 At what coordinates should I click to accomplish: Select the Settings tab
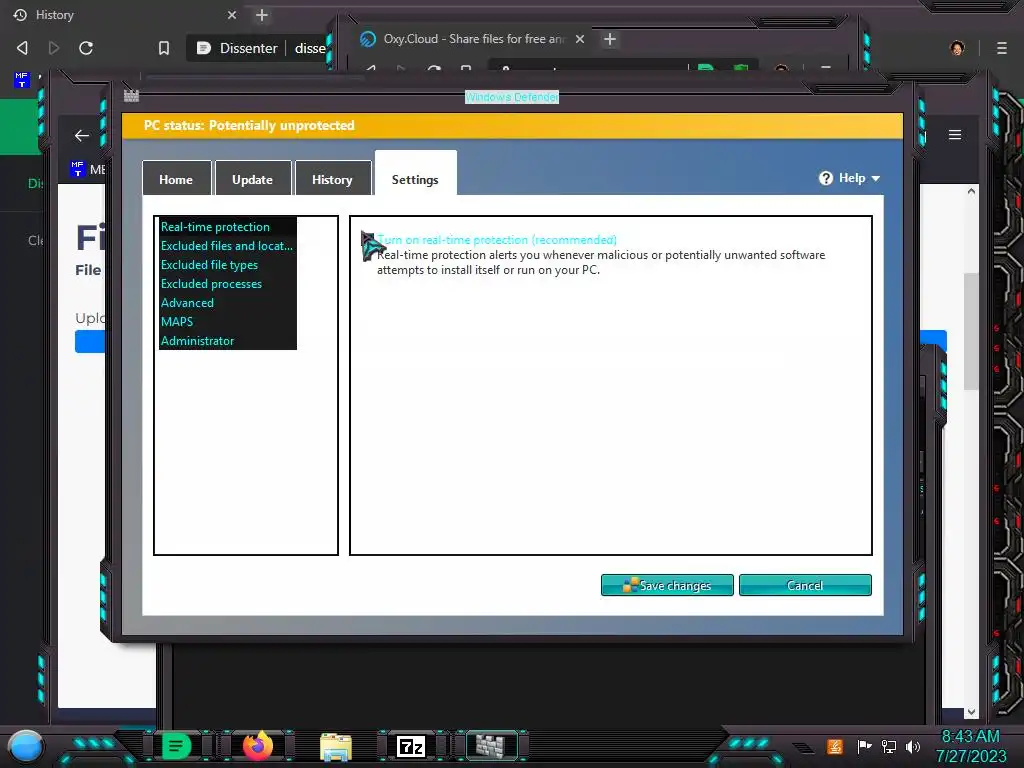415,176
